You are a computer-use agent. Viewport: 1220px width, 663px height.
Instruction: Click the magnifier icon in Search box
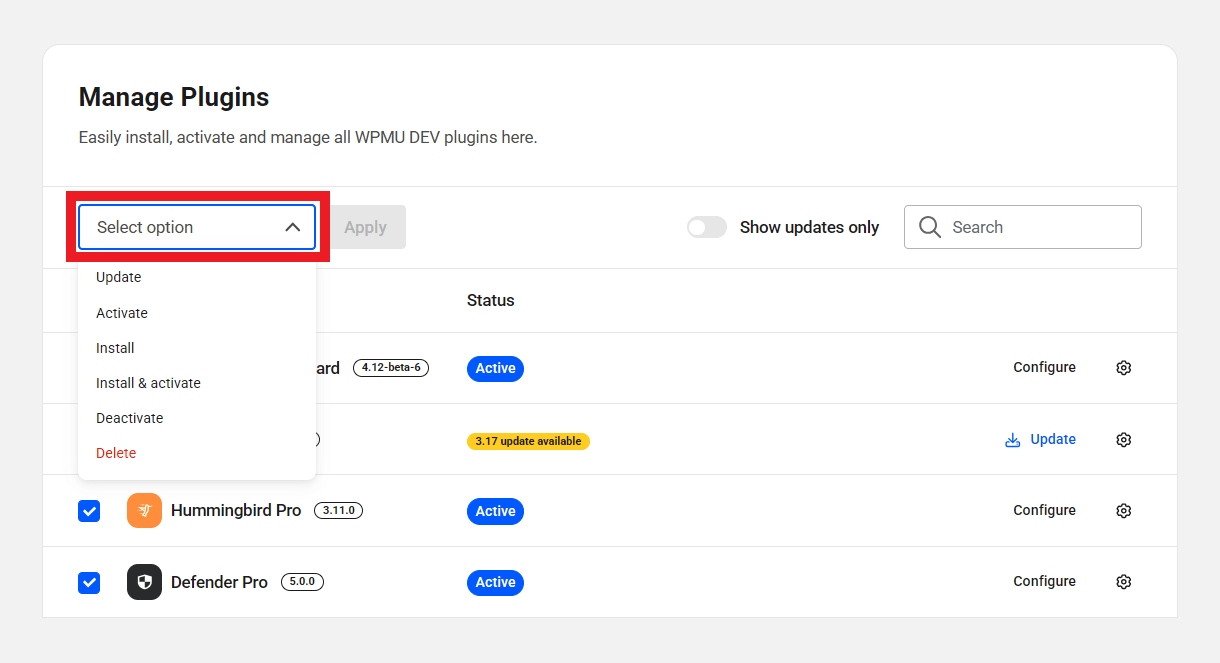coord(930,227)
